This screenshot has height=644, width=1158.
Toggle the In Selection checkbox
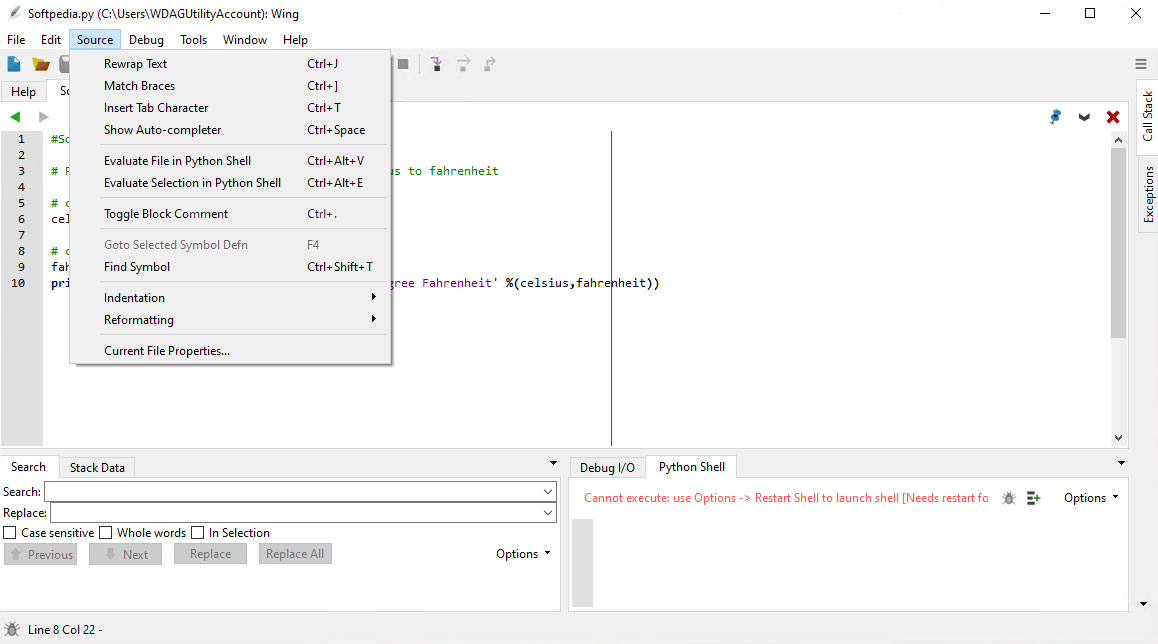(x=197, y=532)
